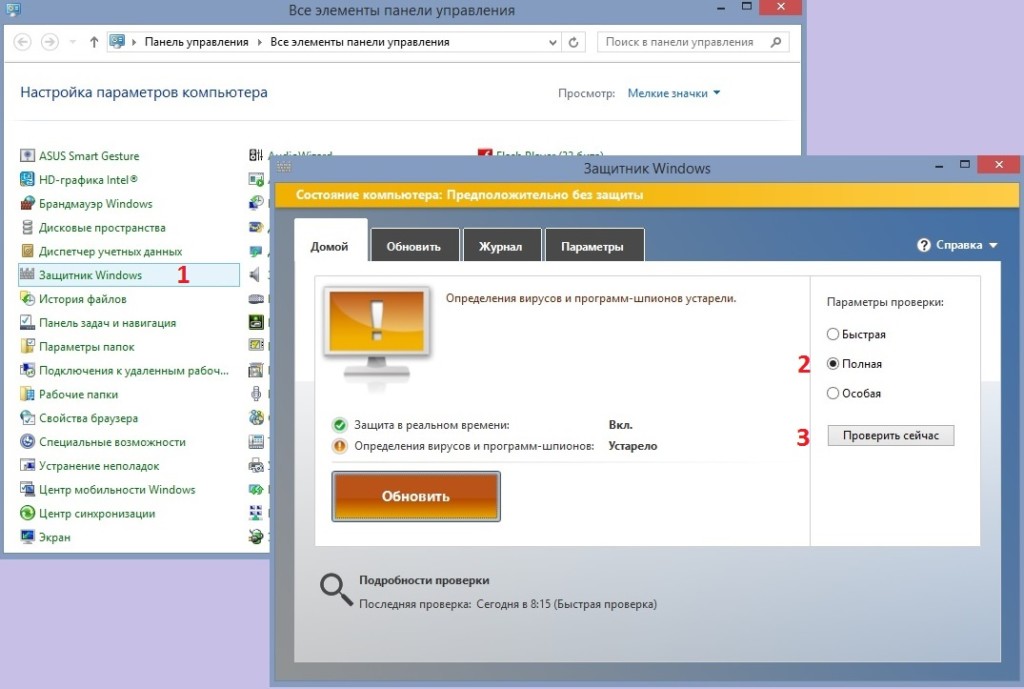This screenshot has width=1024, height=689.
Task: Click the История файлов icon
Action: click(x=27, y=298)
